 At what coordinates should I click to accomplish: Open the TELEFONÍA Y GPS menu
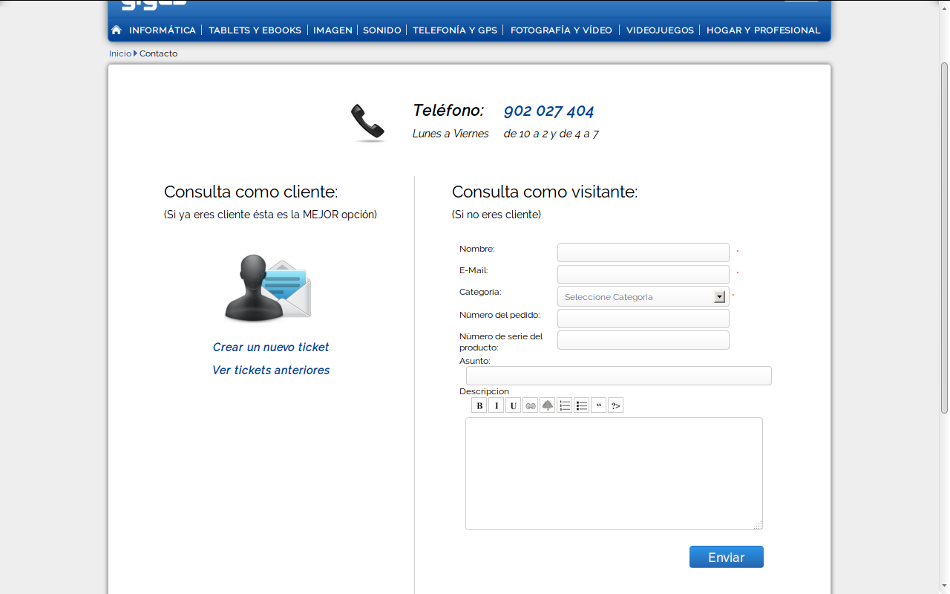click(x=454, y=30)
